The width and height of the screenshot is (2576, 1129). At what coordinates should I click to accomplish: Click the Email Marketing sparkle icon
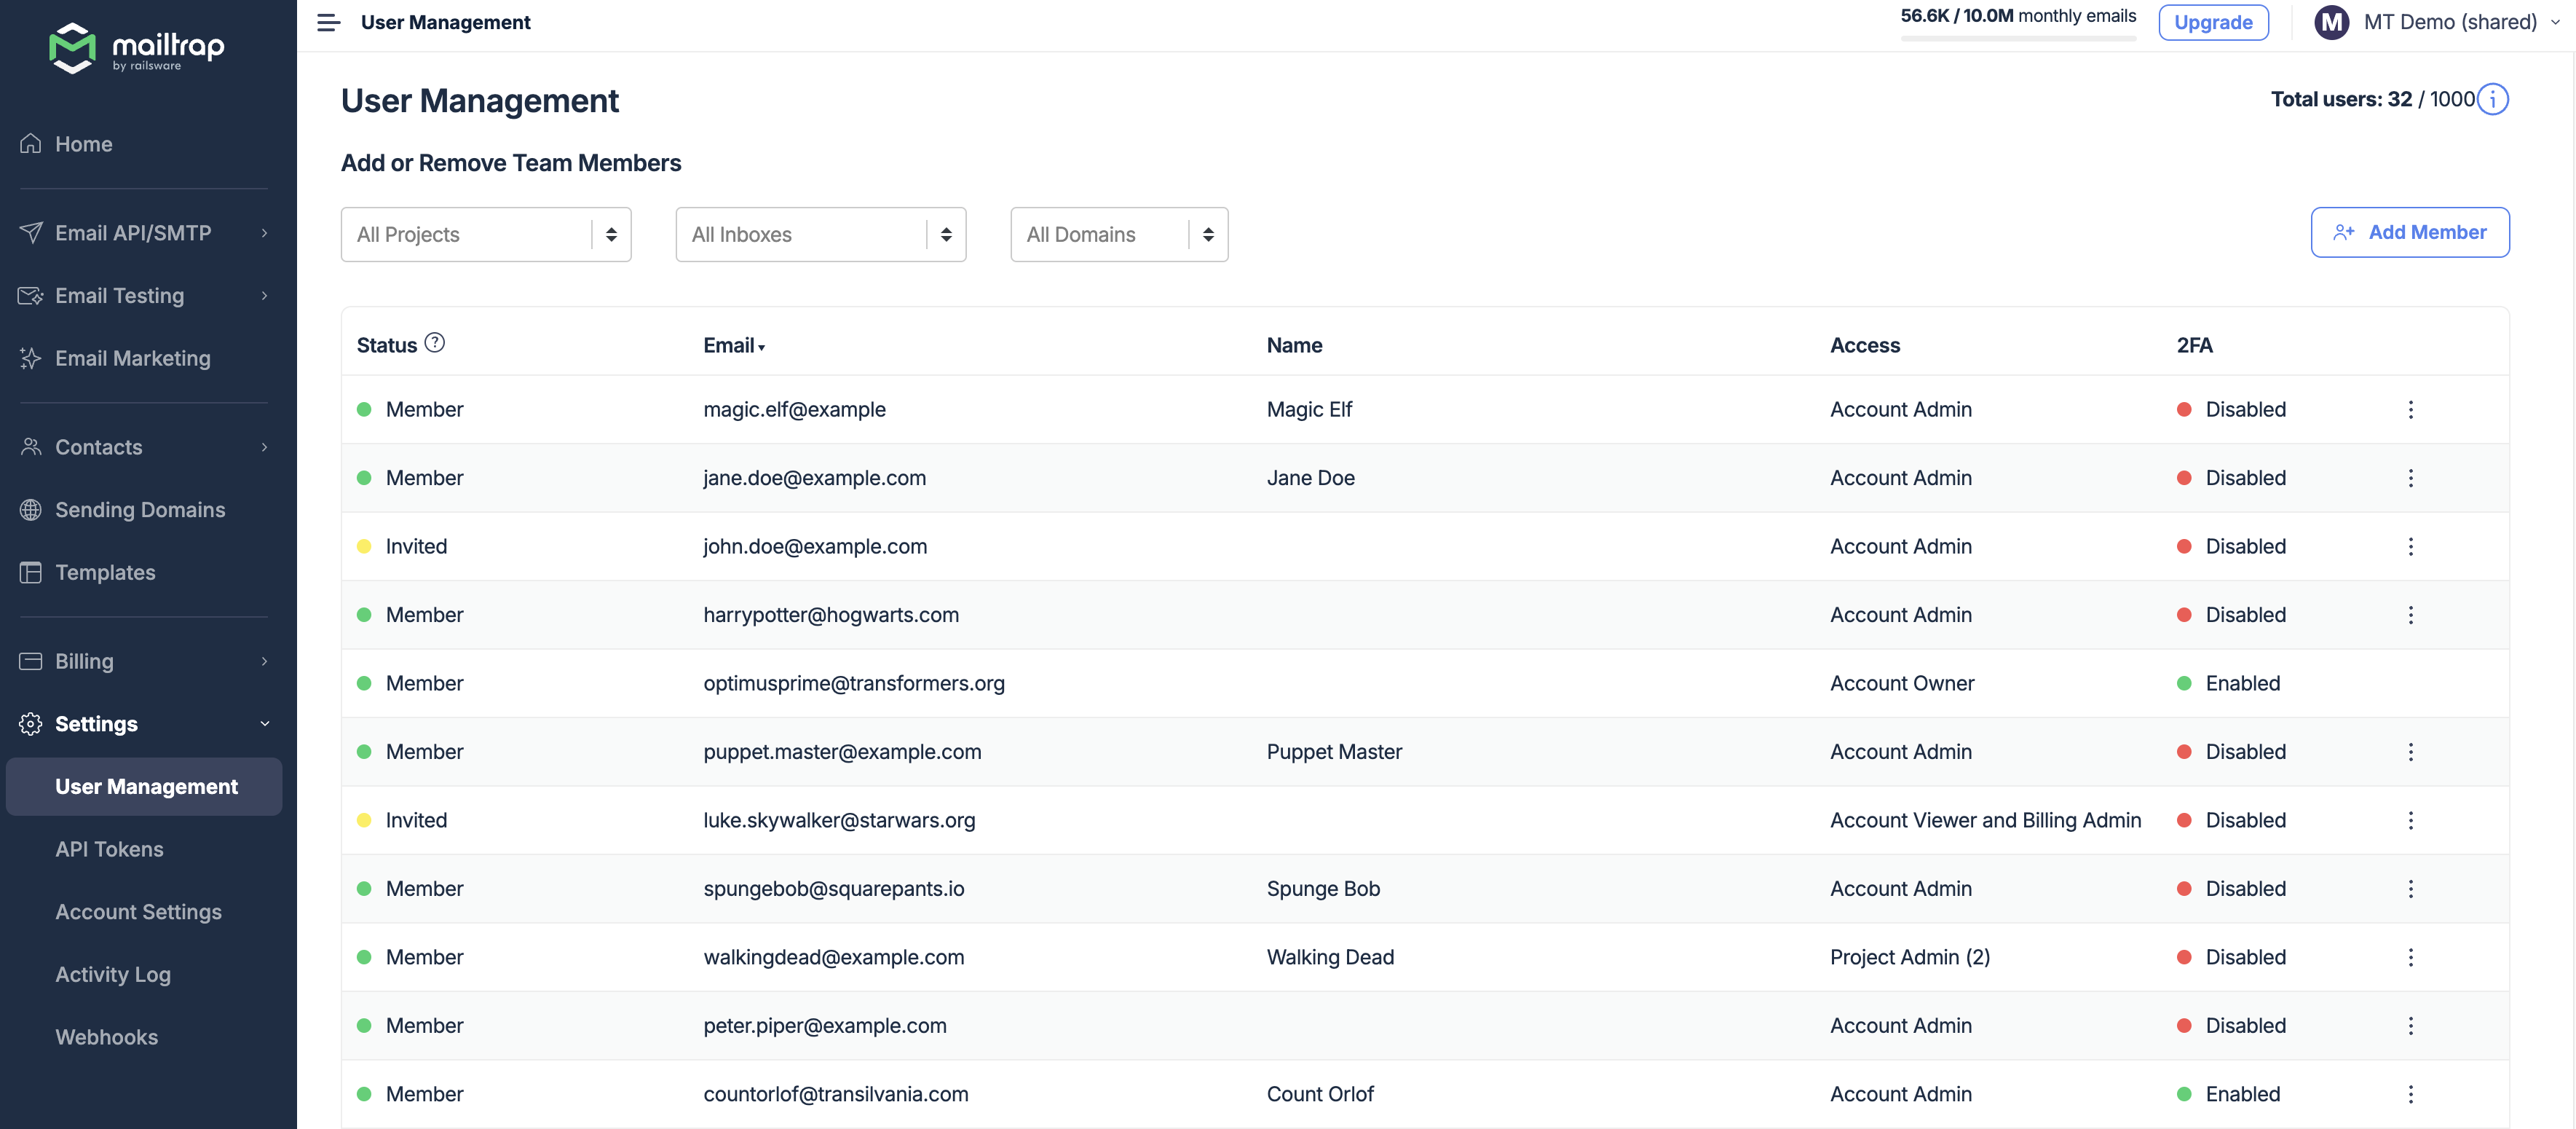pos(30,358)
